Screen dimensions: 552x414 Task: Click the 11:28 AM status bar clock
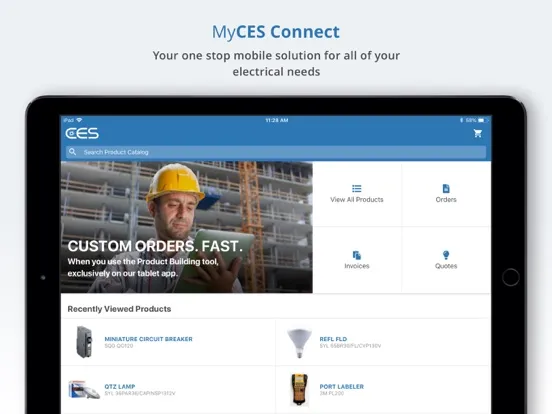[x=277, y=120]
